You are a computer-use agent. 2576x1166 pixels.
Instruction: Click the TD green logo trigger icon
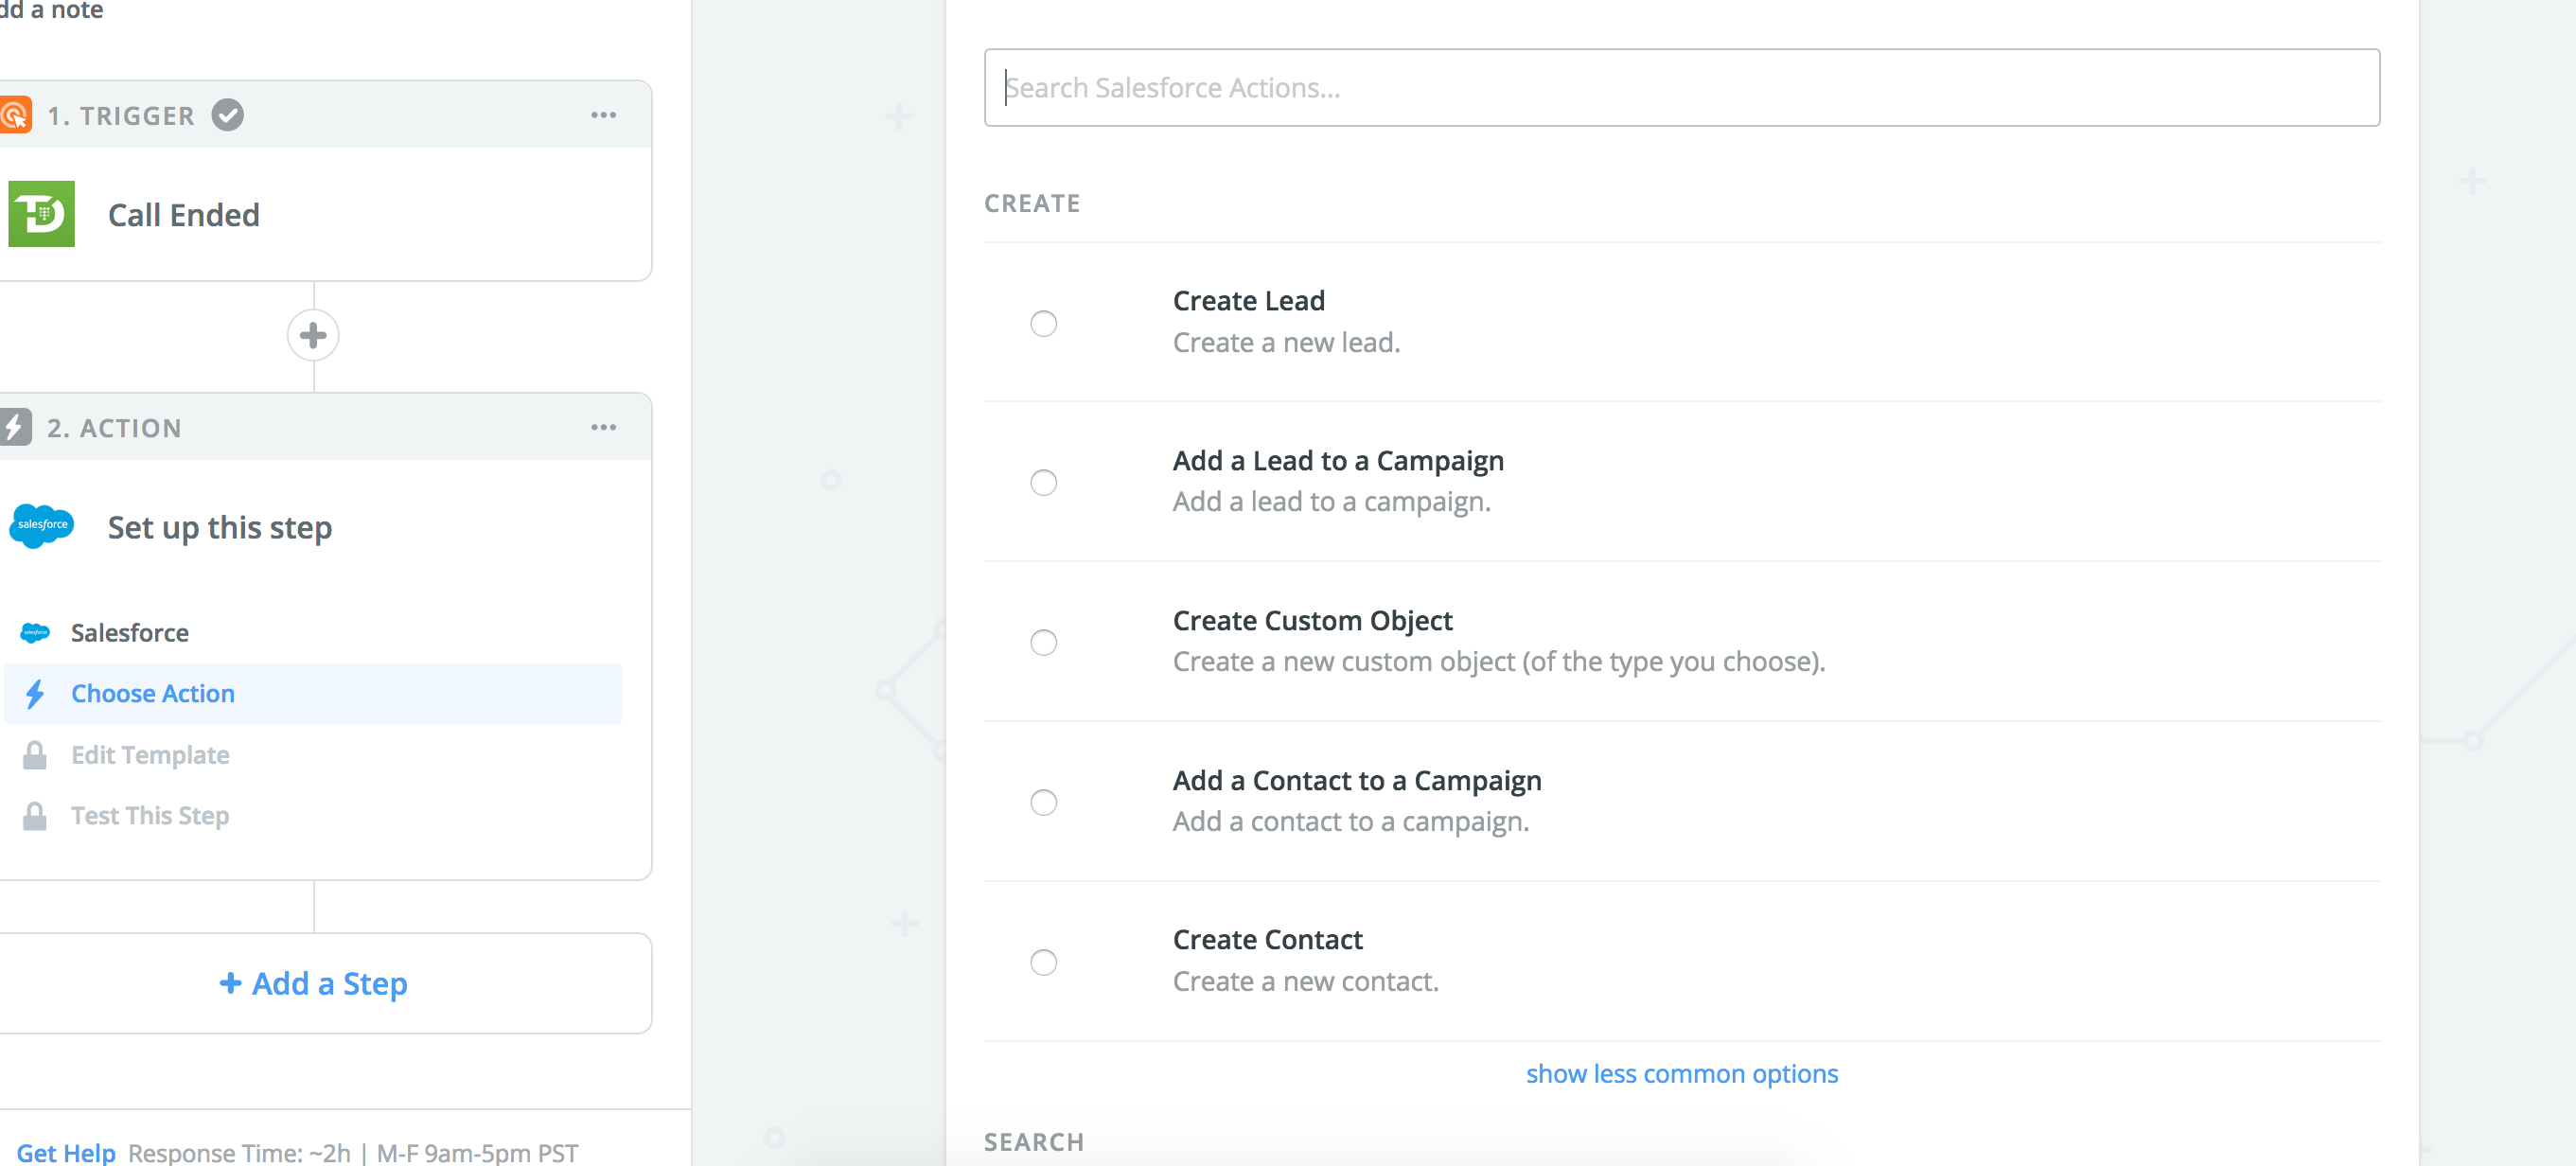point(44,214)
